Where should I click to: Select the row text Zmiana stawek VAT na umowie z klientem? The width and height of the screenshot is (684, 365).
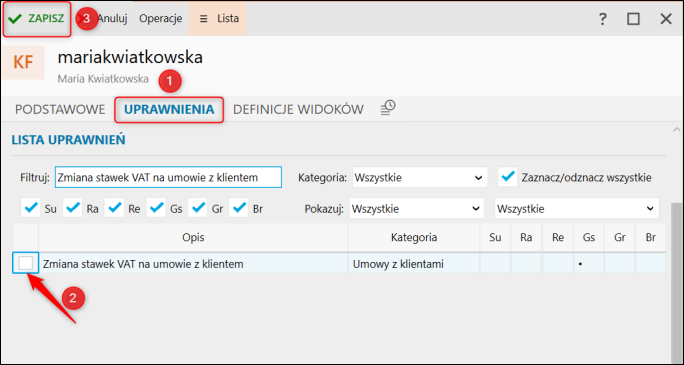[143, 264]
